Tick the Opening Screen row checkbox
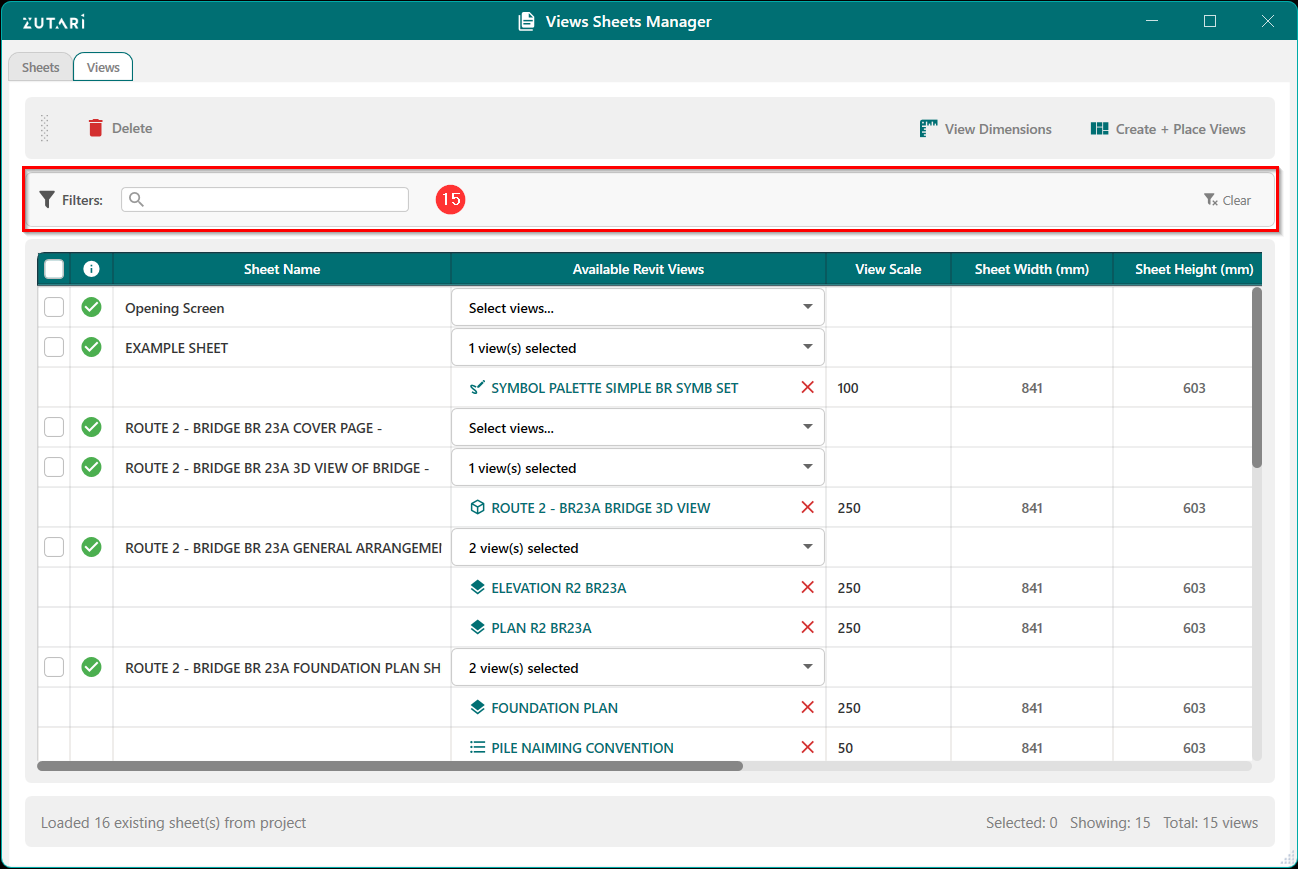Viewport: 1298px width, 869px height. 54,308
